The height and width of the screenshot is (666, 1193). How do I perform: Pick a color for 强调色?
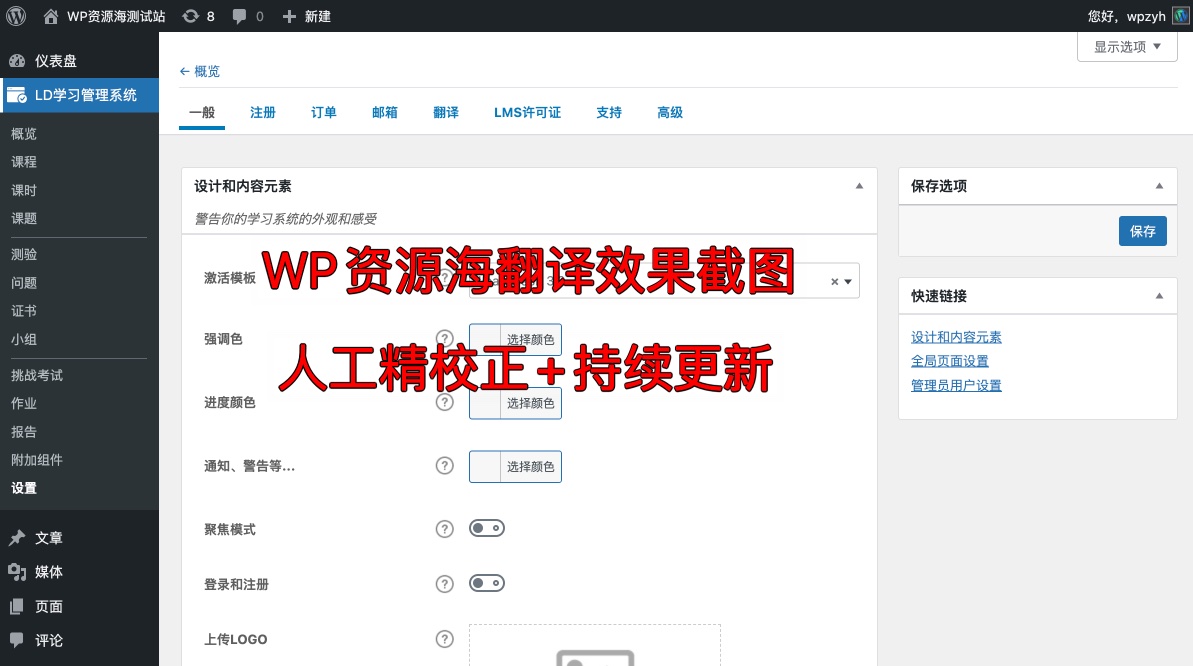coord(515,339)
